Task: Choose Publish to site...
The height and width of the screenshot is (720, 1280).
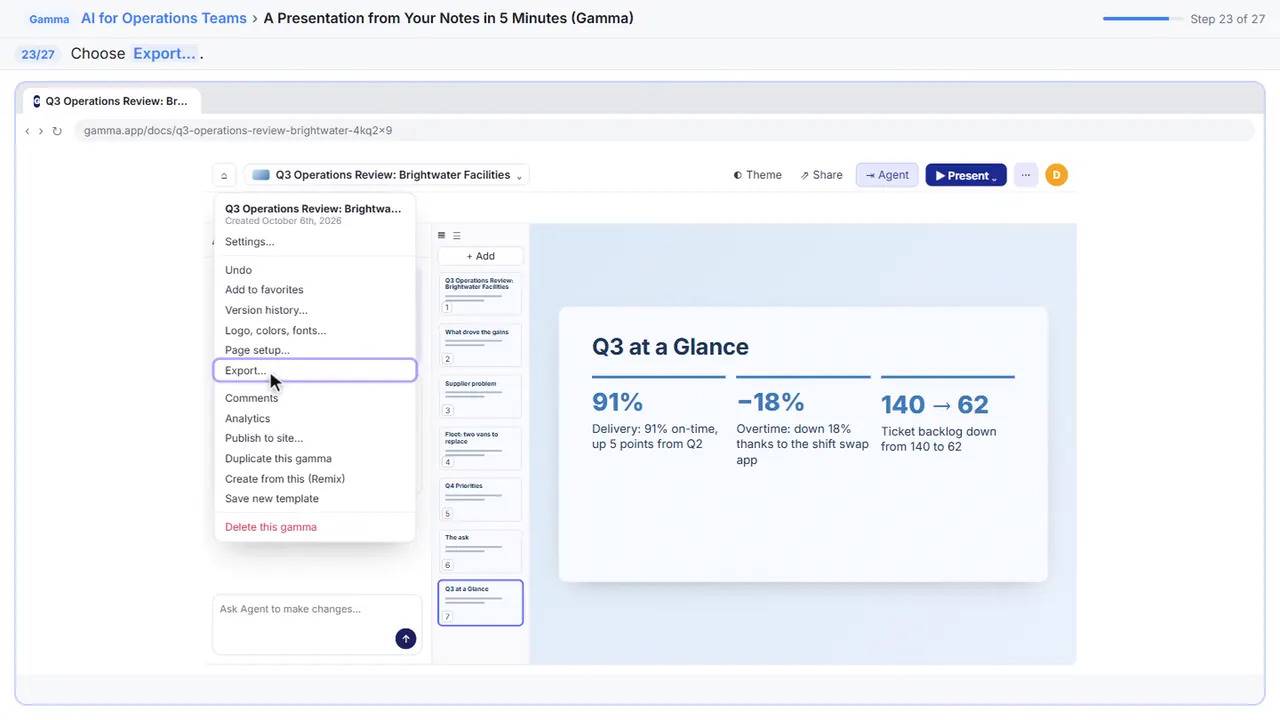Action: [x=315, y=438]
